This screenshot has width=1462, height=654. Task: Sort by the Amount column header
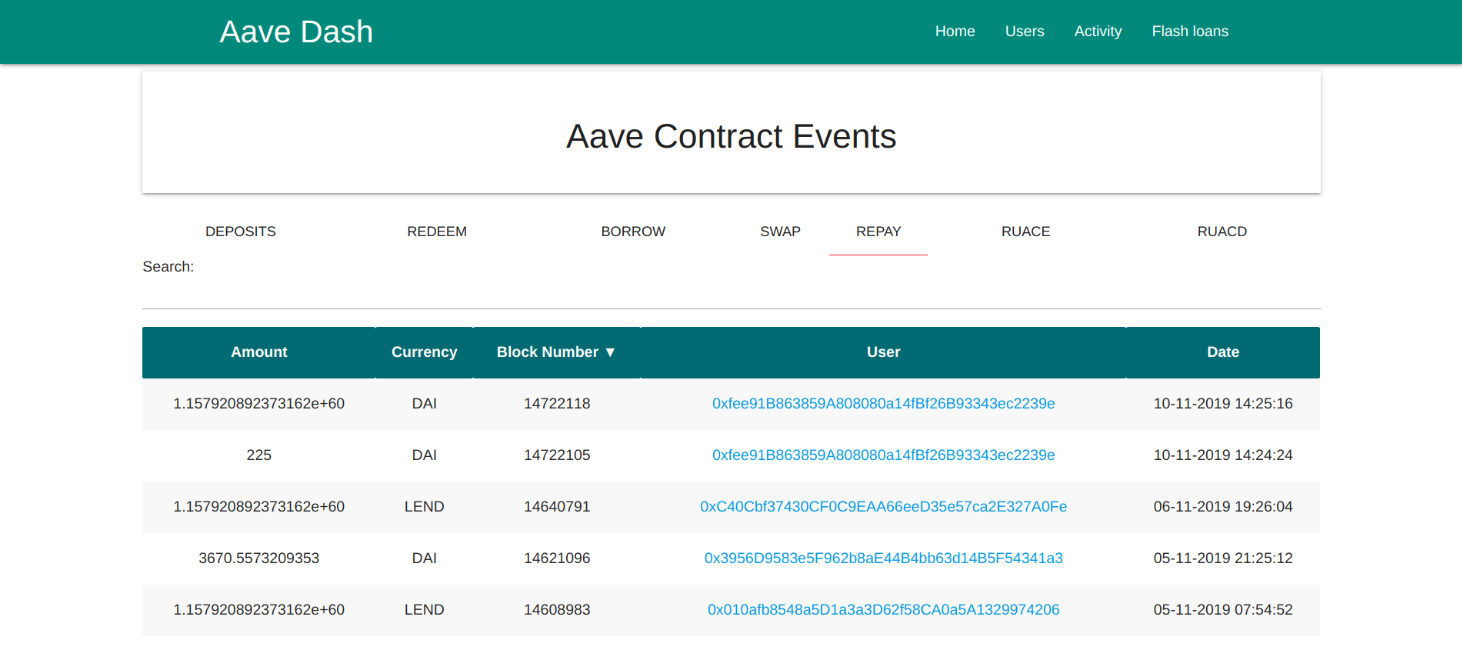point(259,352)
